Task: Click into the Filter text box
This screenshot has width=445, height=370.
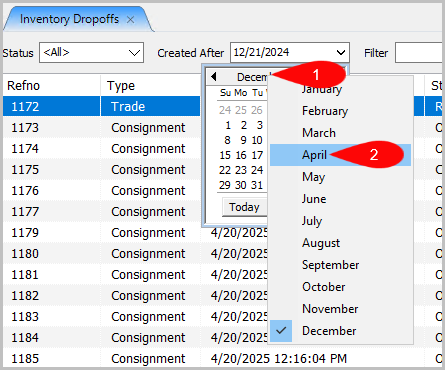Action: pyautogui.click(x=419, y=52)
